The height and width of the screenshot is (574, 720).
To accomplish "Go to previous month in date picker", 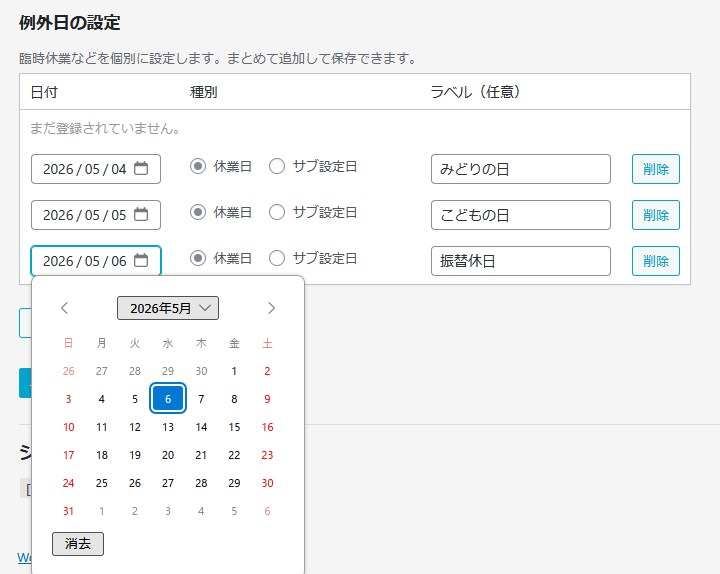I will (x=65, y=308).
